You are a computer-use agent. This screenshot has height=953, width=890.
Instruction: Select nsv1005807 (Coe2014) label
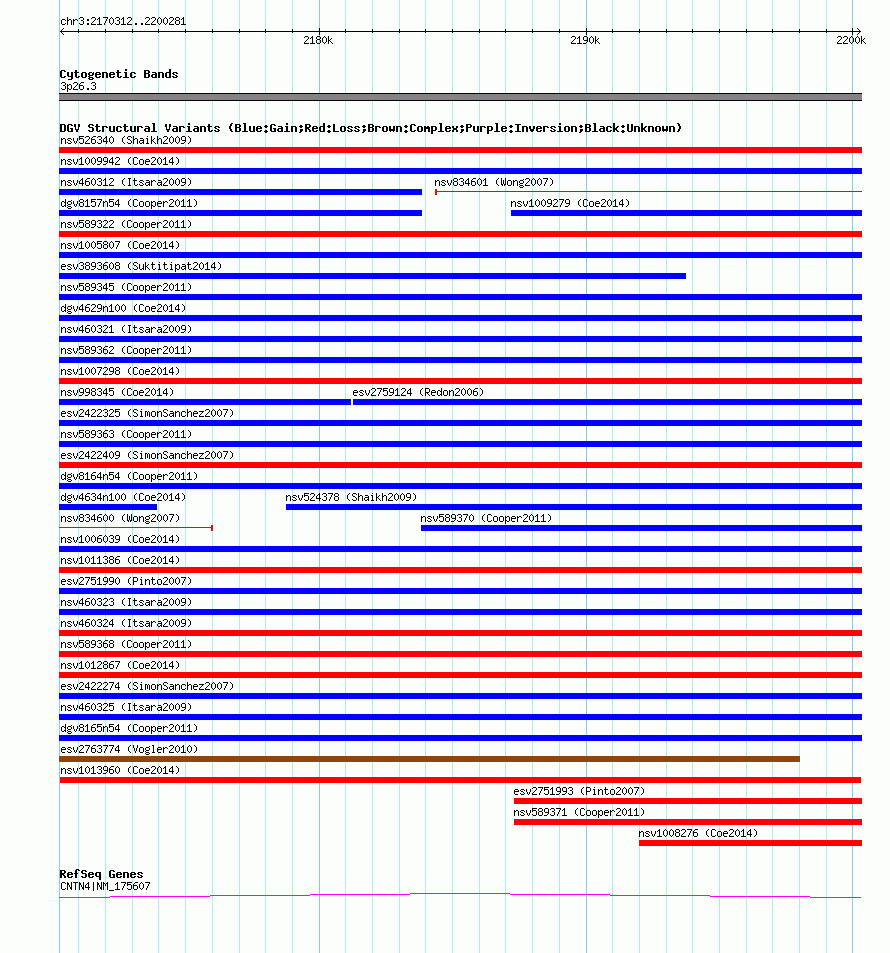point(120,246)
